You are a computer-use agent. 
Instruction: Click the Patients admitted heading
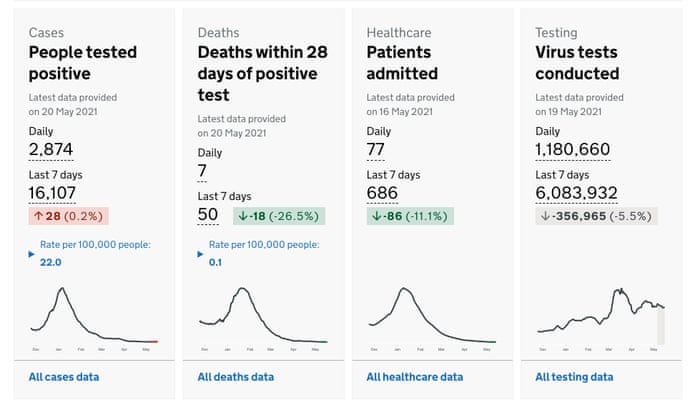click(x=402, y=62)
